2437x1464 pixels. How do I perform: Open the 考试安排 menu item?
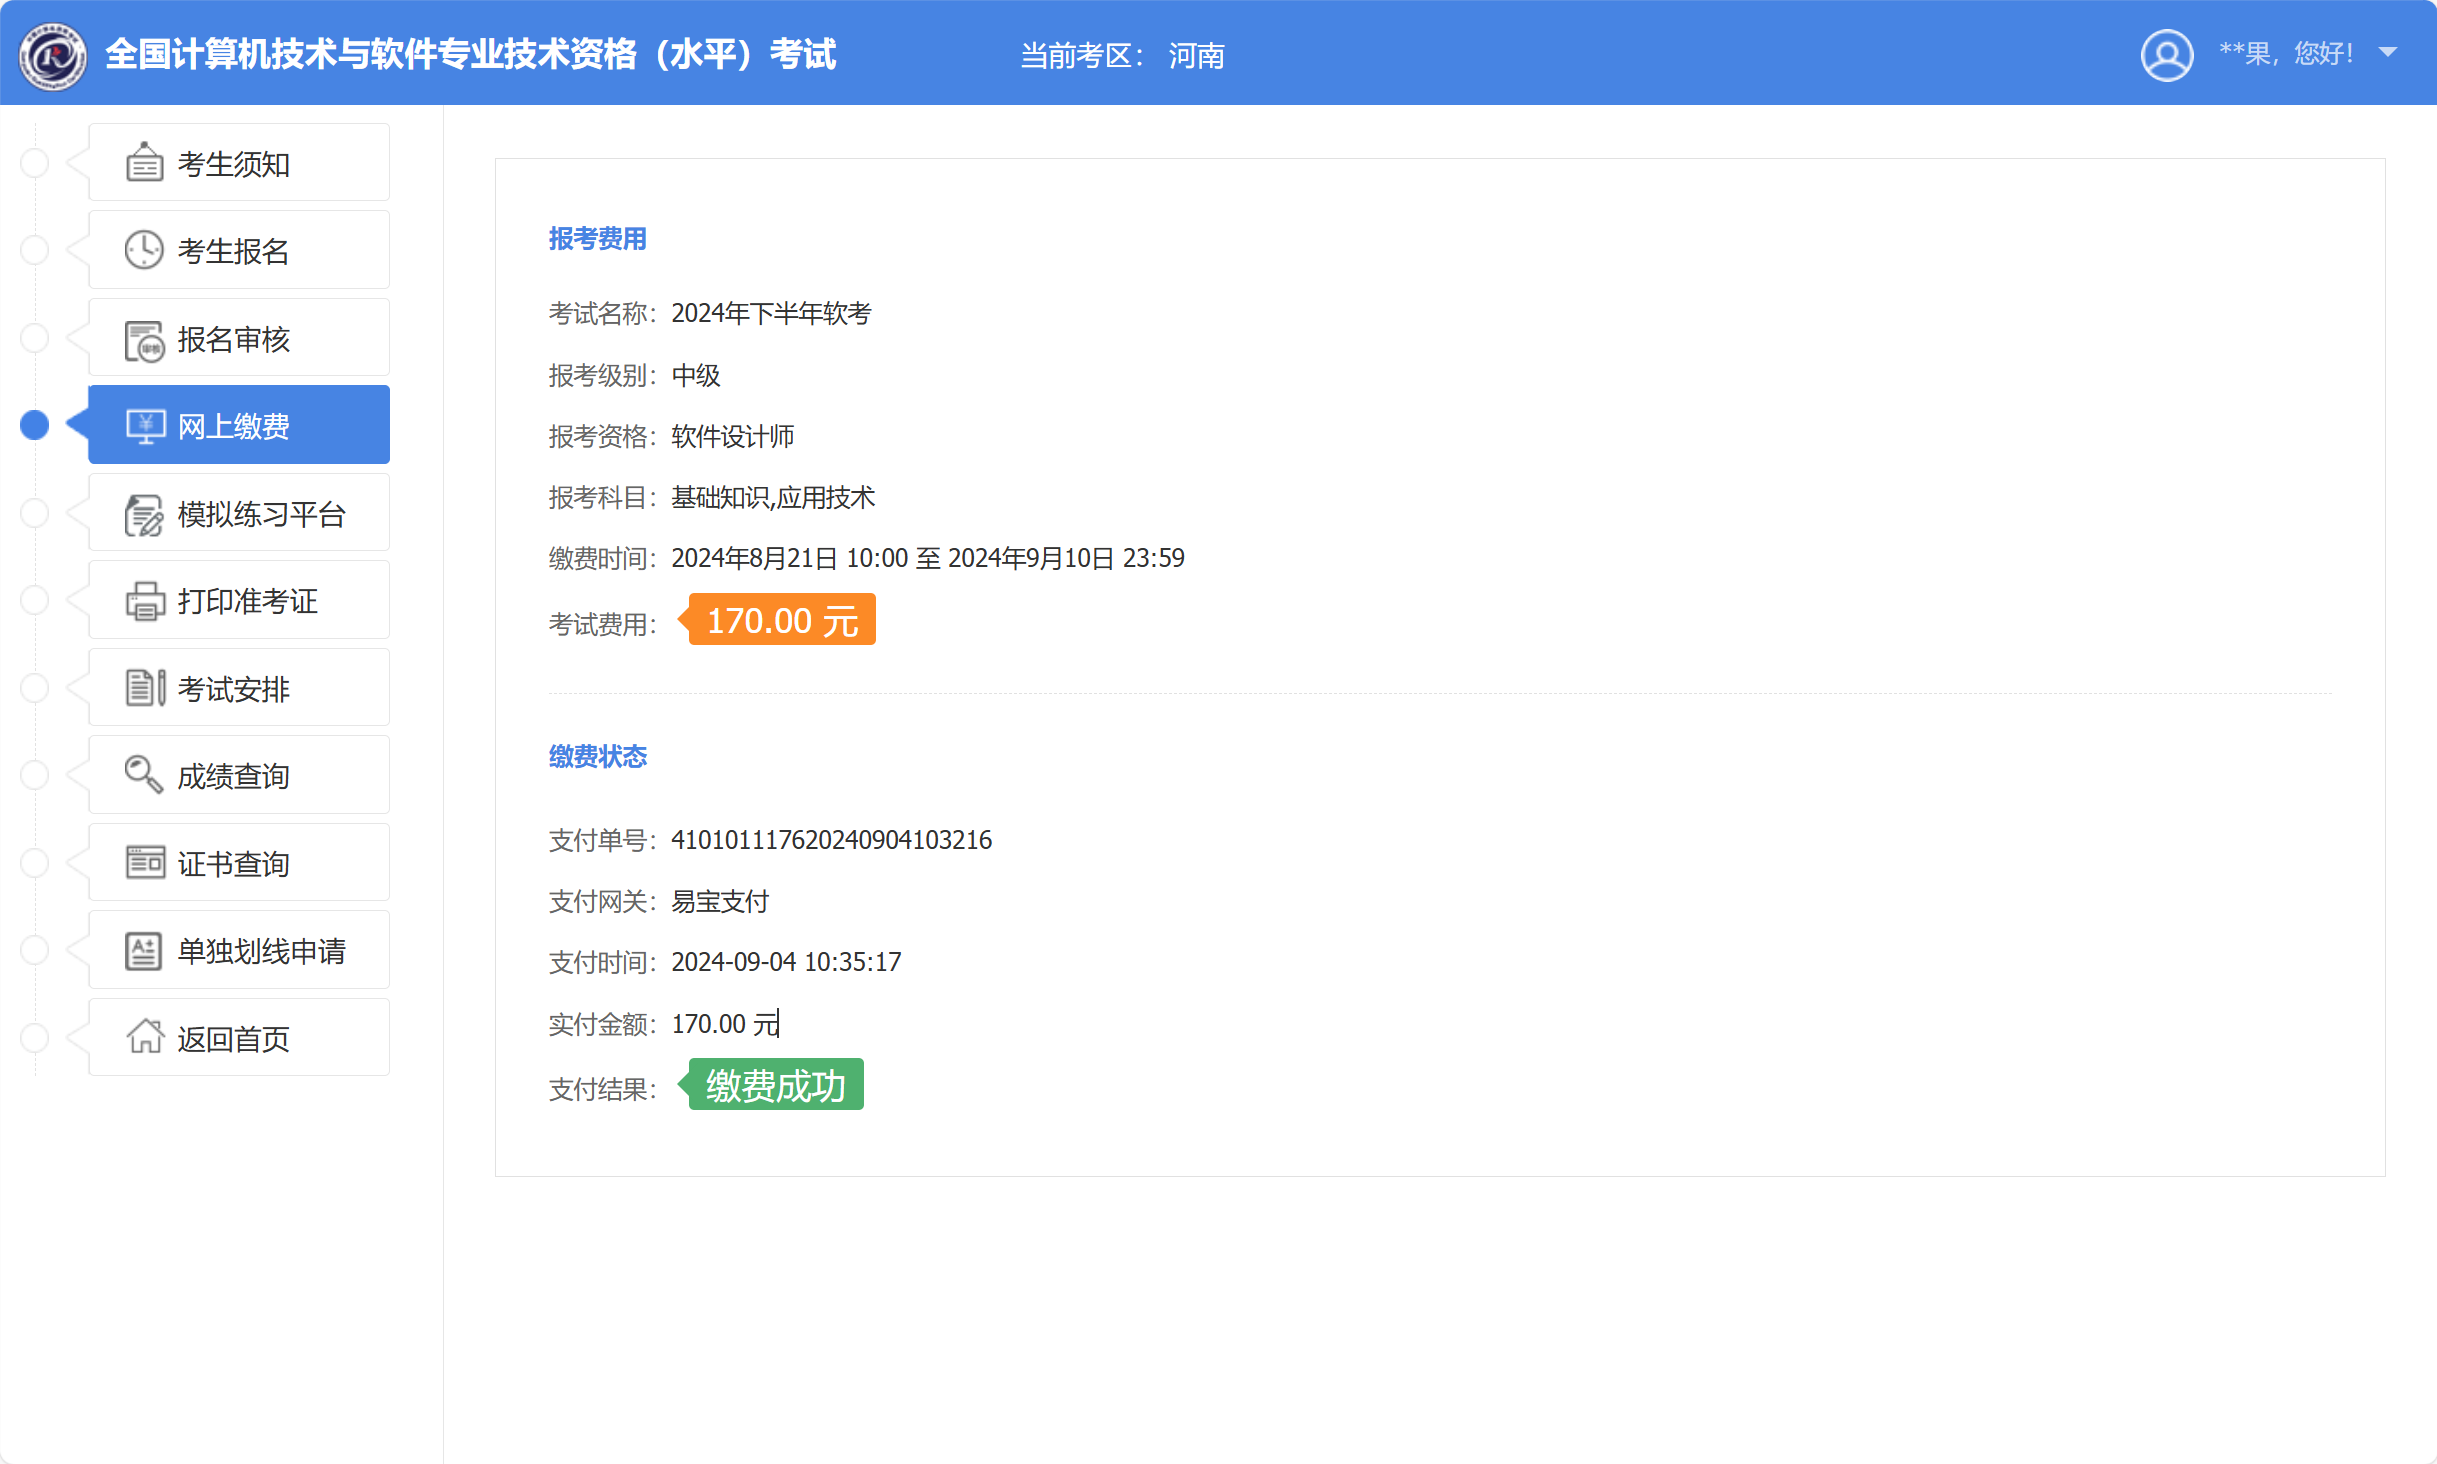233,689
